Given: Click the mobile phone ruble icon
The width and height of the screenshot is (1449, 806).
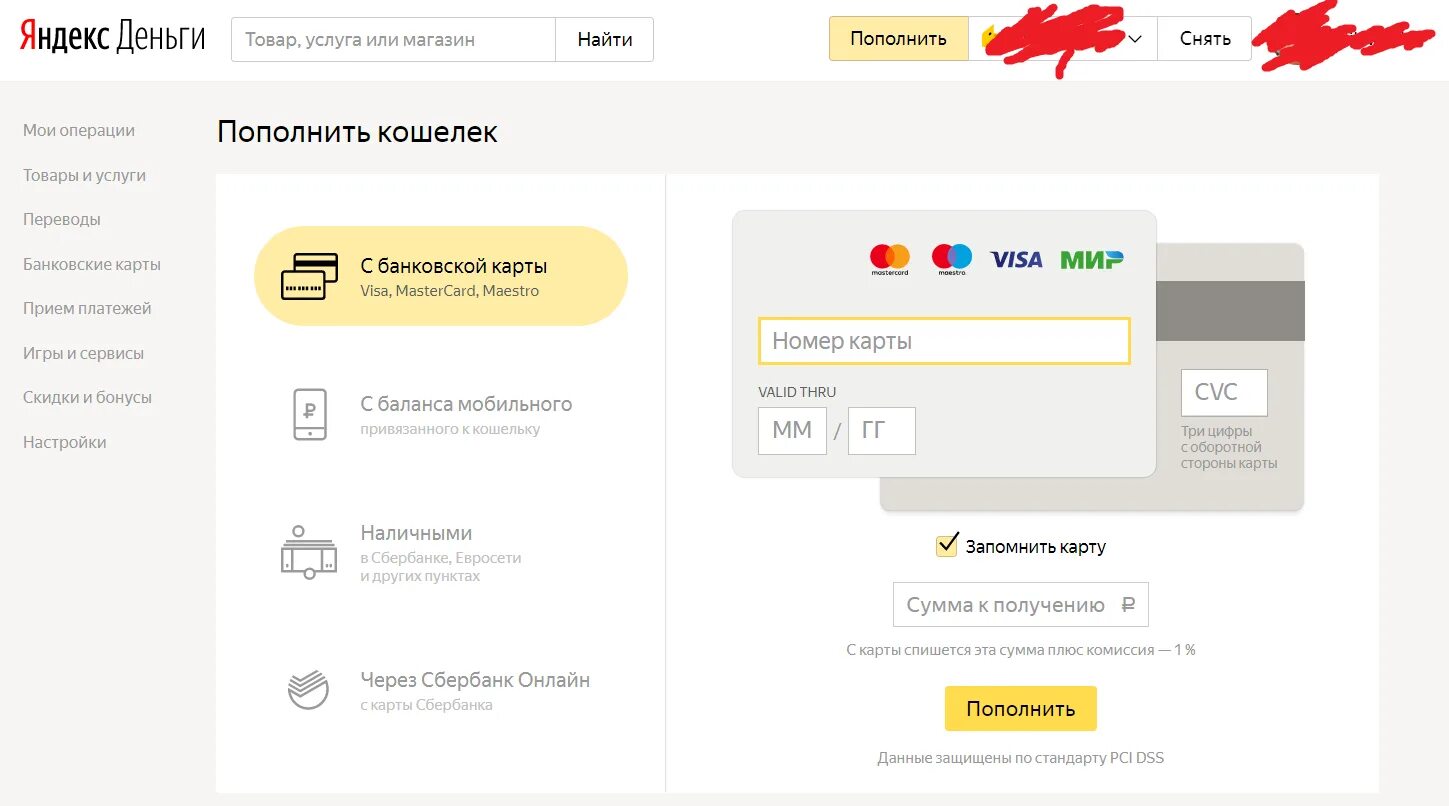Looking at the screenshot, I should point(309,414).
